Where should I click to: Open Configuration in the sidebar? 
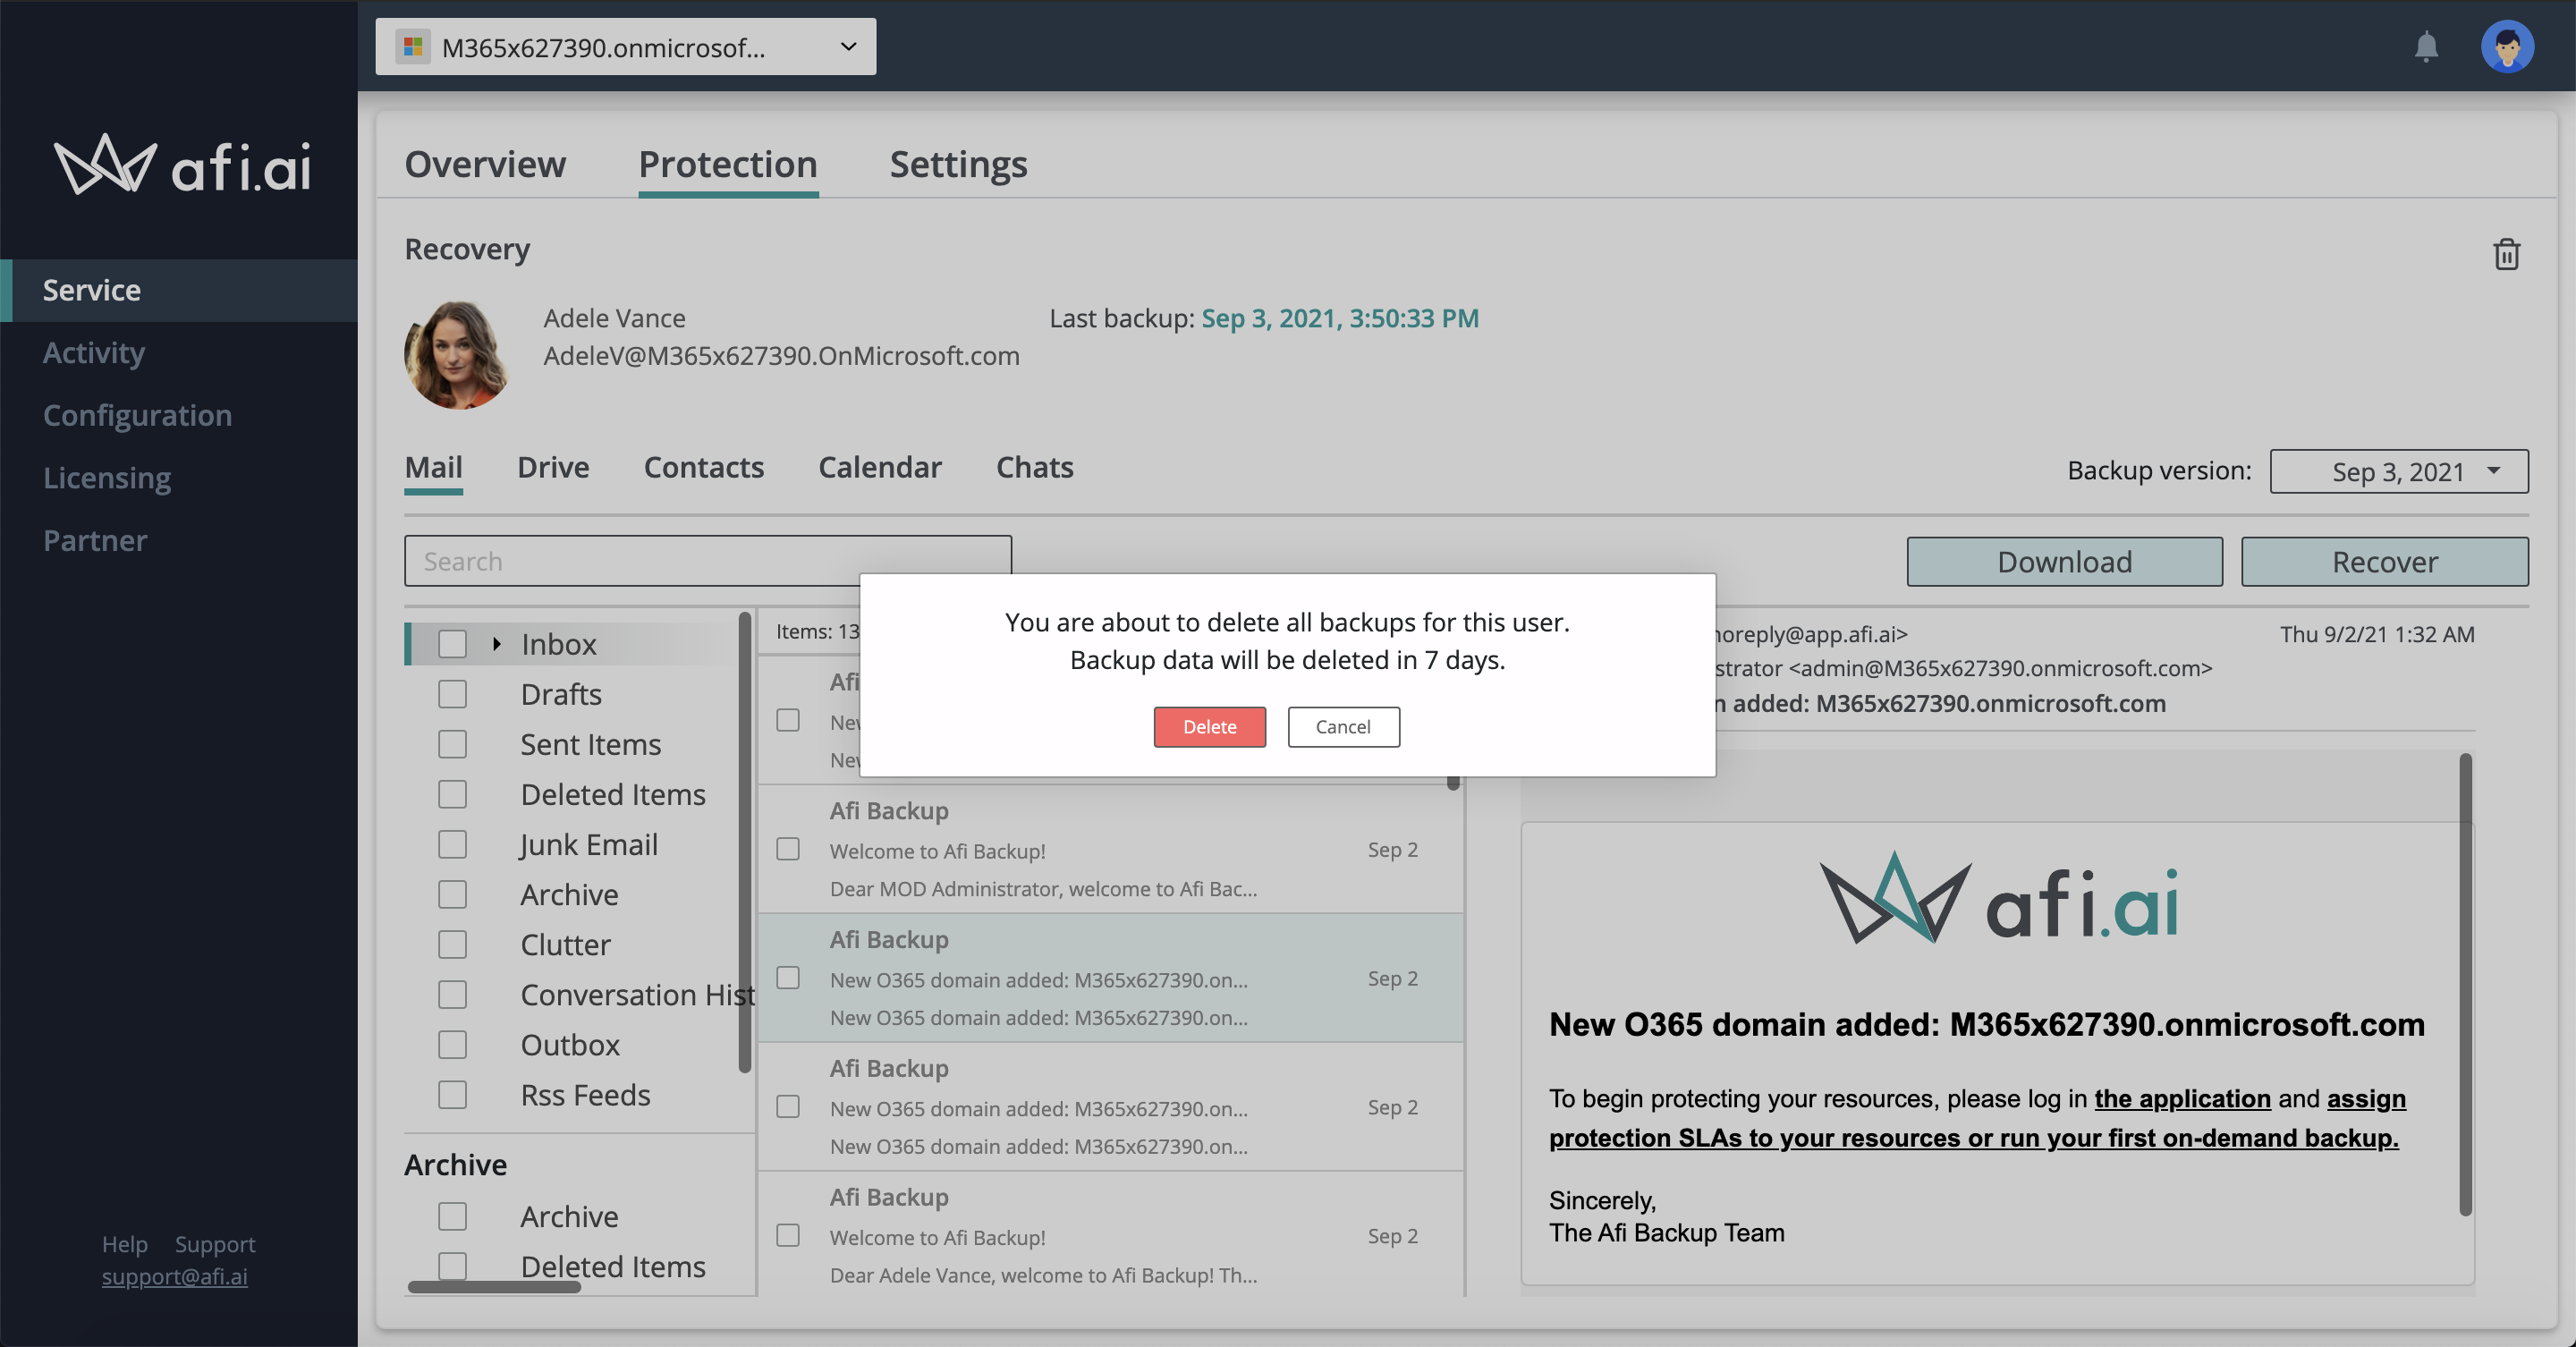(x=137, y=415)
